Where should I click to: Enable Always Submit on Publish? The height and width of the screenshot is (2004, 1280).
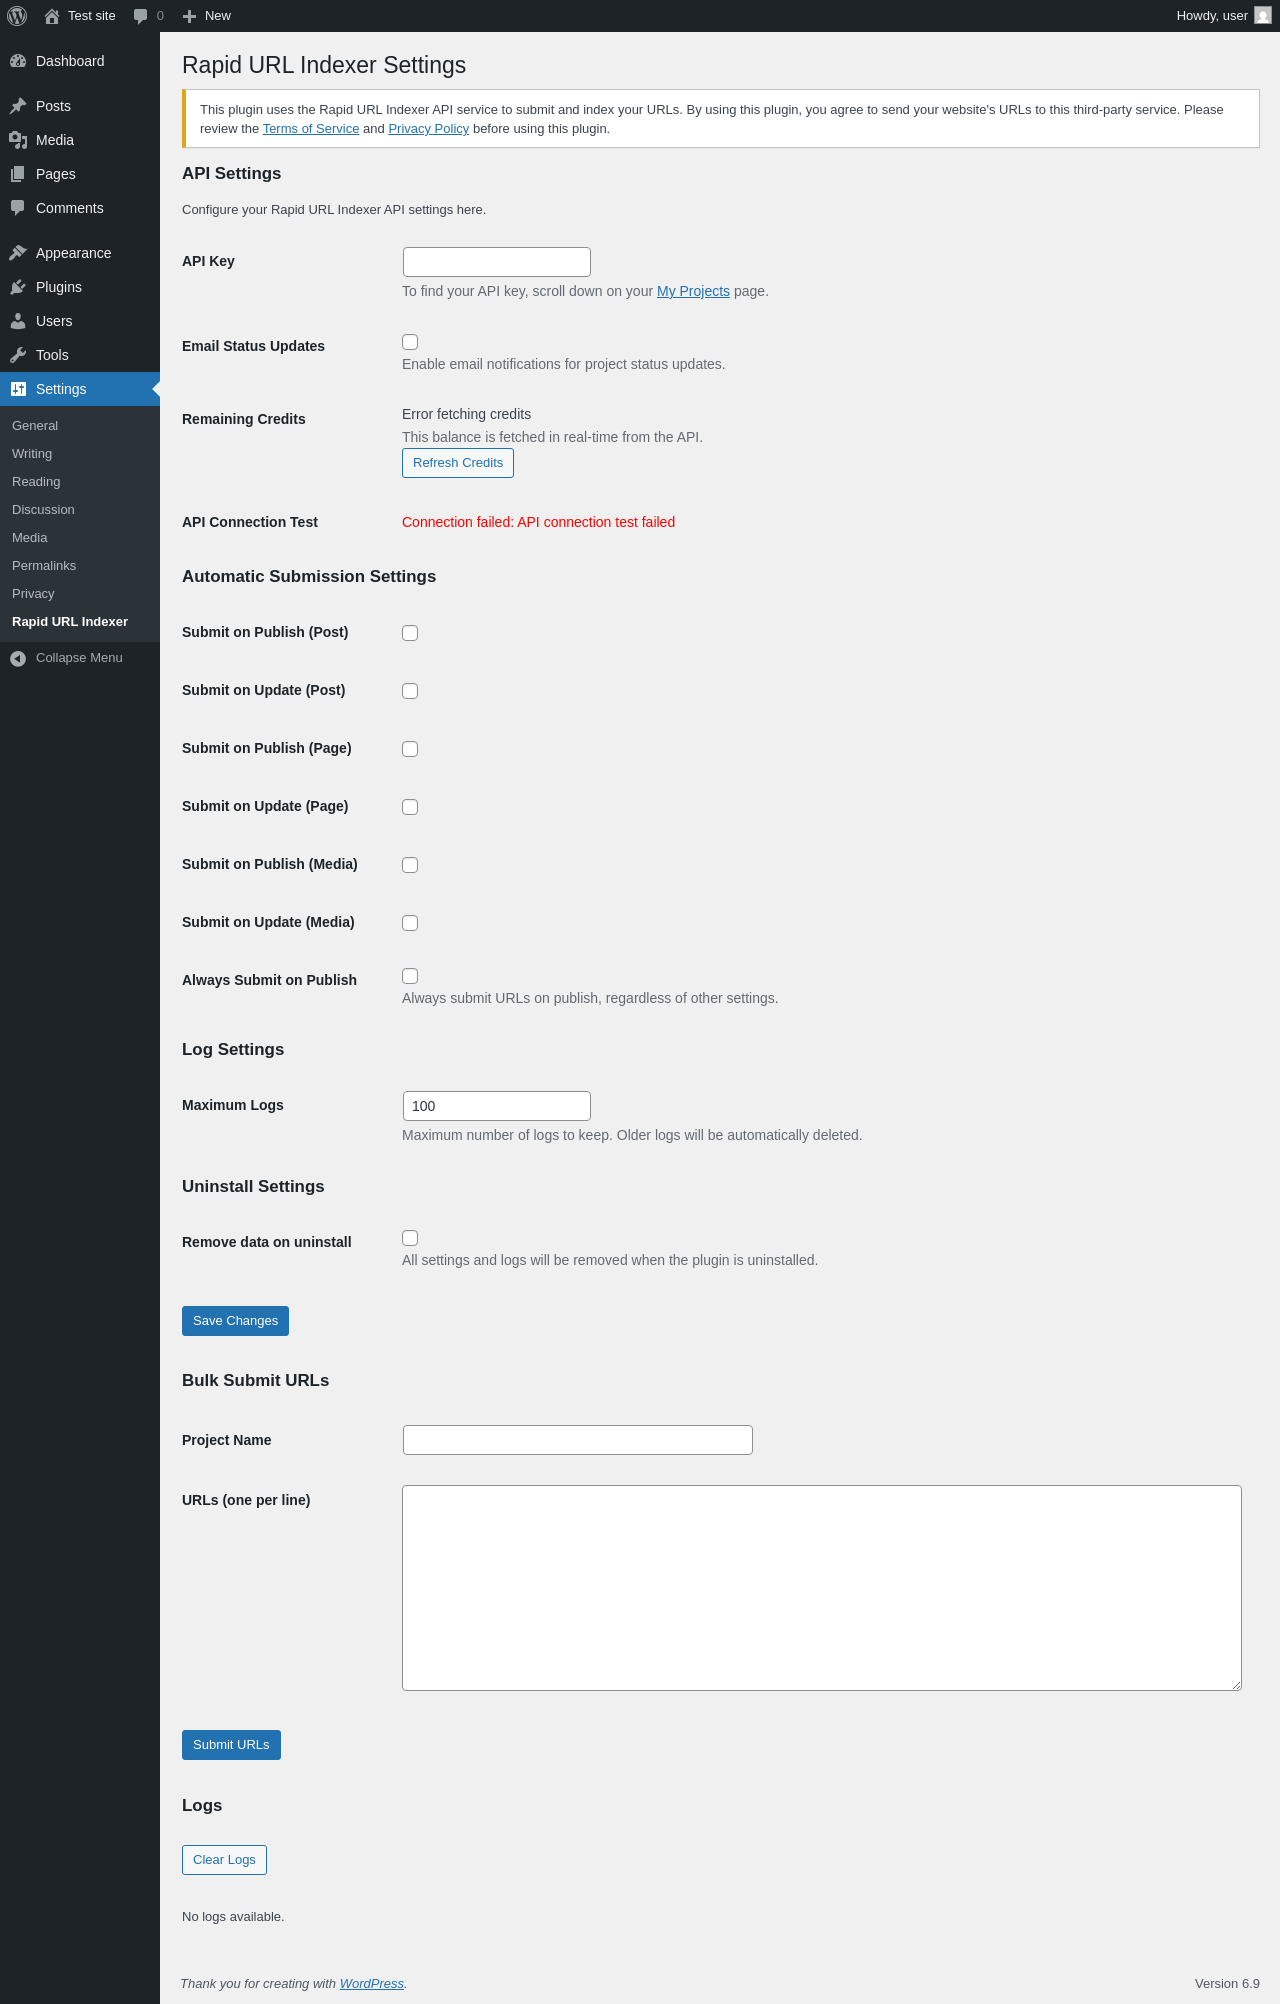coord(410,976)
